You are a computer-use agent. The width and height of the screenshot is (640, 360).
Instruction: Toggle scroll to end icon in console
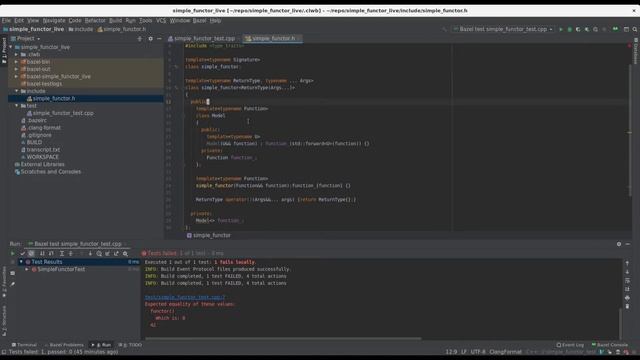pyautogui.click(x=627, y=289)
